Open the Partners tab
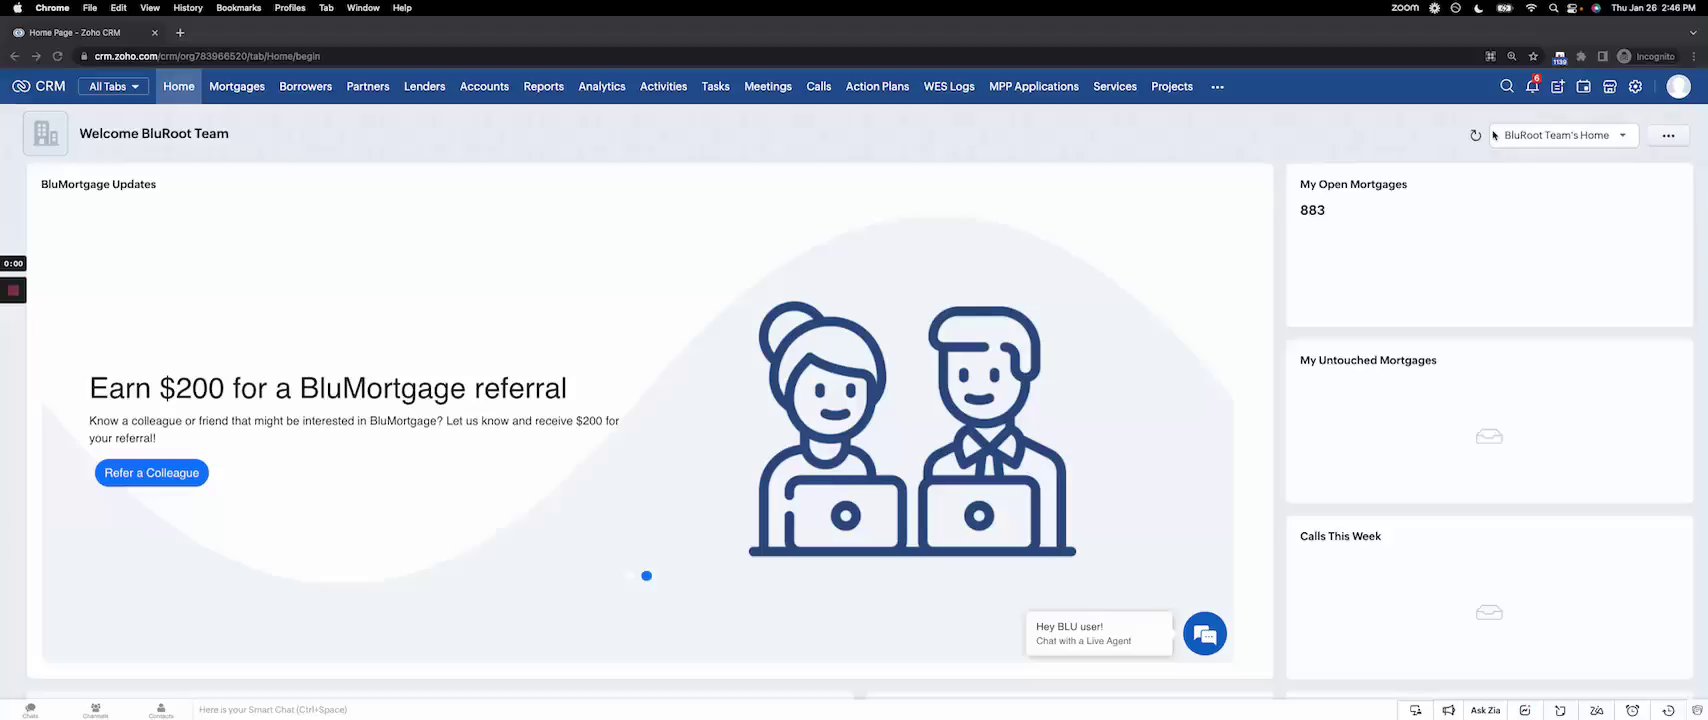Viewport: 1708px width, 720px height. (x=368, y=87)
